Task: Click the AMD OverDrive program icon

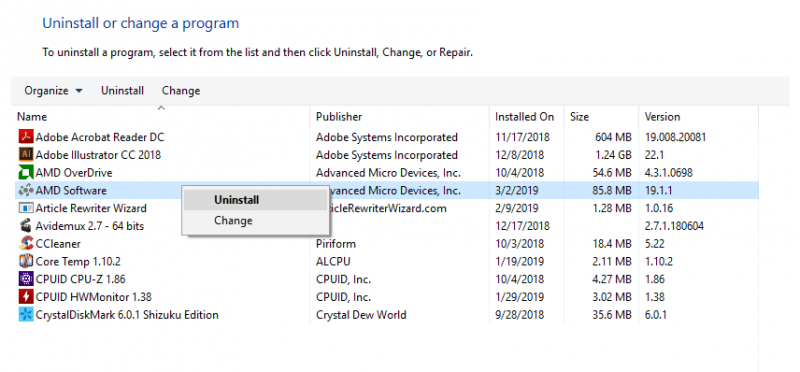Action: tap(26, 172)
